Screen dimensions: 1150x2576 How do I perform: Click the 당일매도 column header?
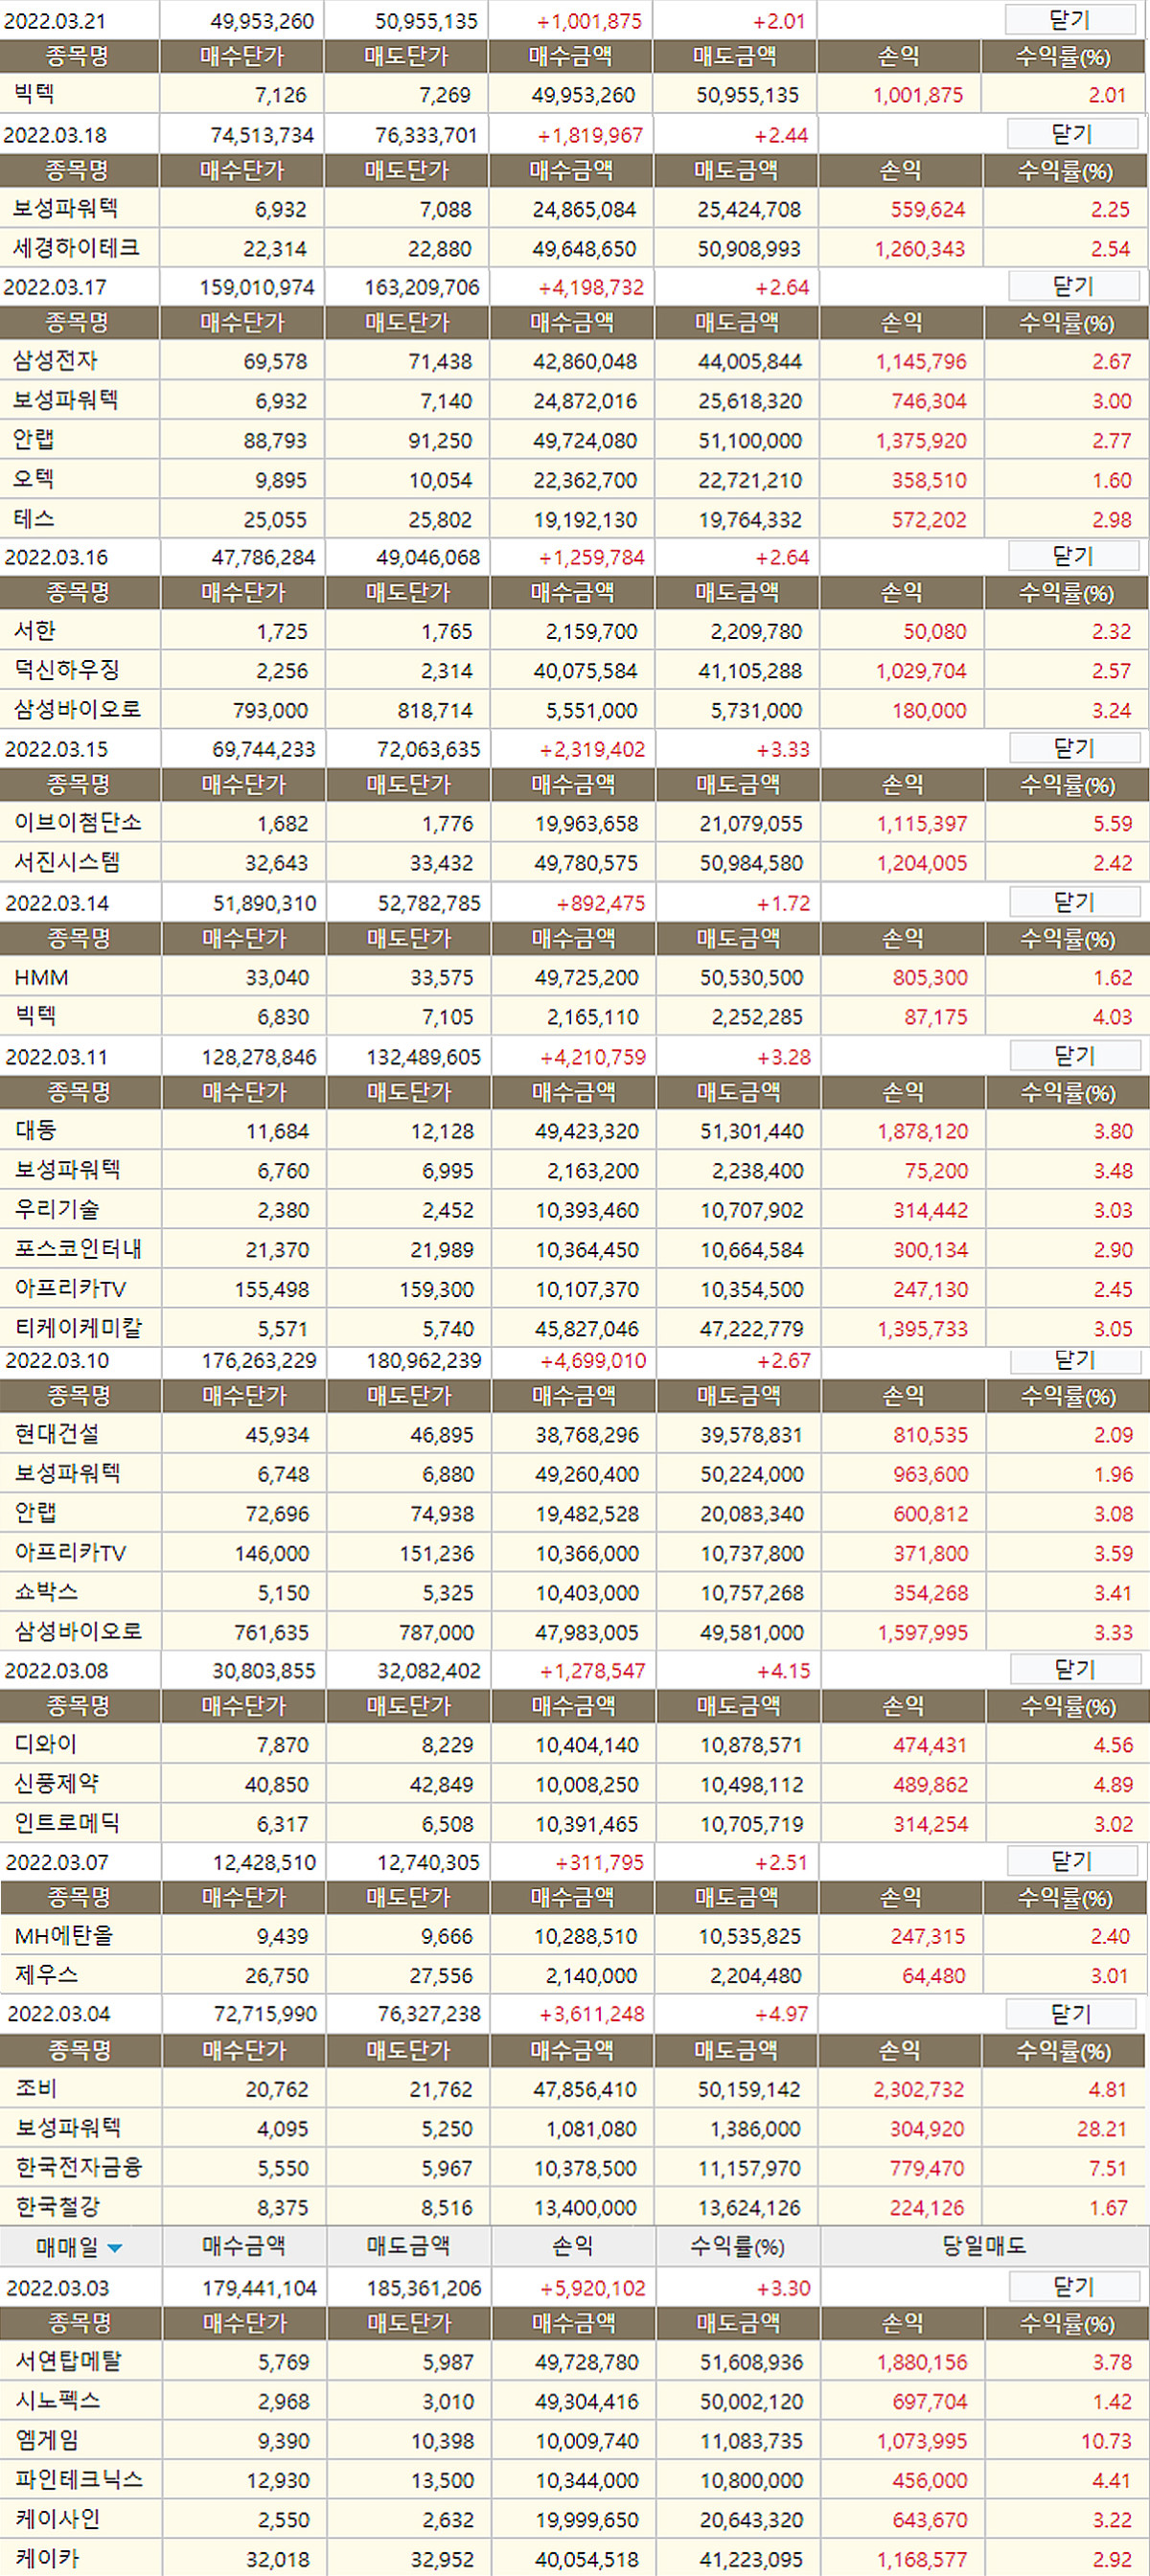[x=983, y=2247]
